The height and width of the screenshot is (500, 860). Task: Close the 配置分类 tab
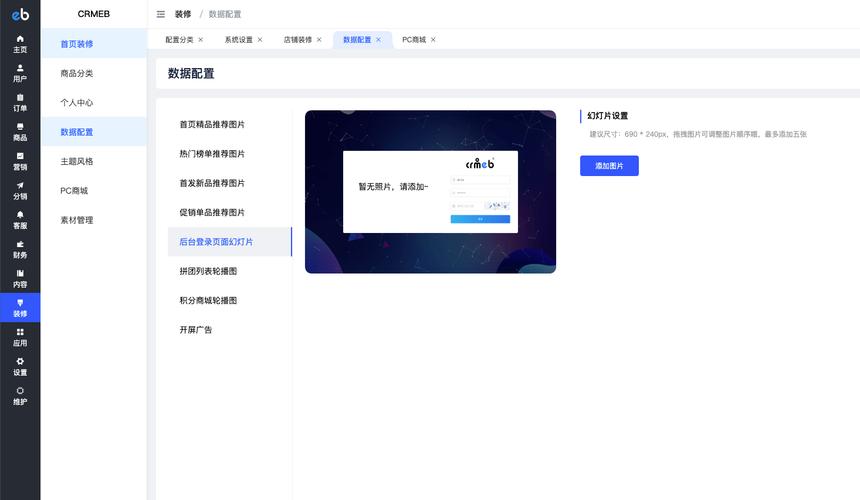click(x=201, y=40)
